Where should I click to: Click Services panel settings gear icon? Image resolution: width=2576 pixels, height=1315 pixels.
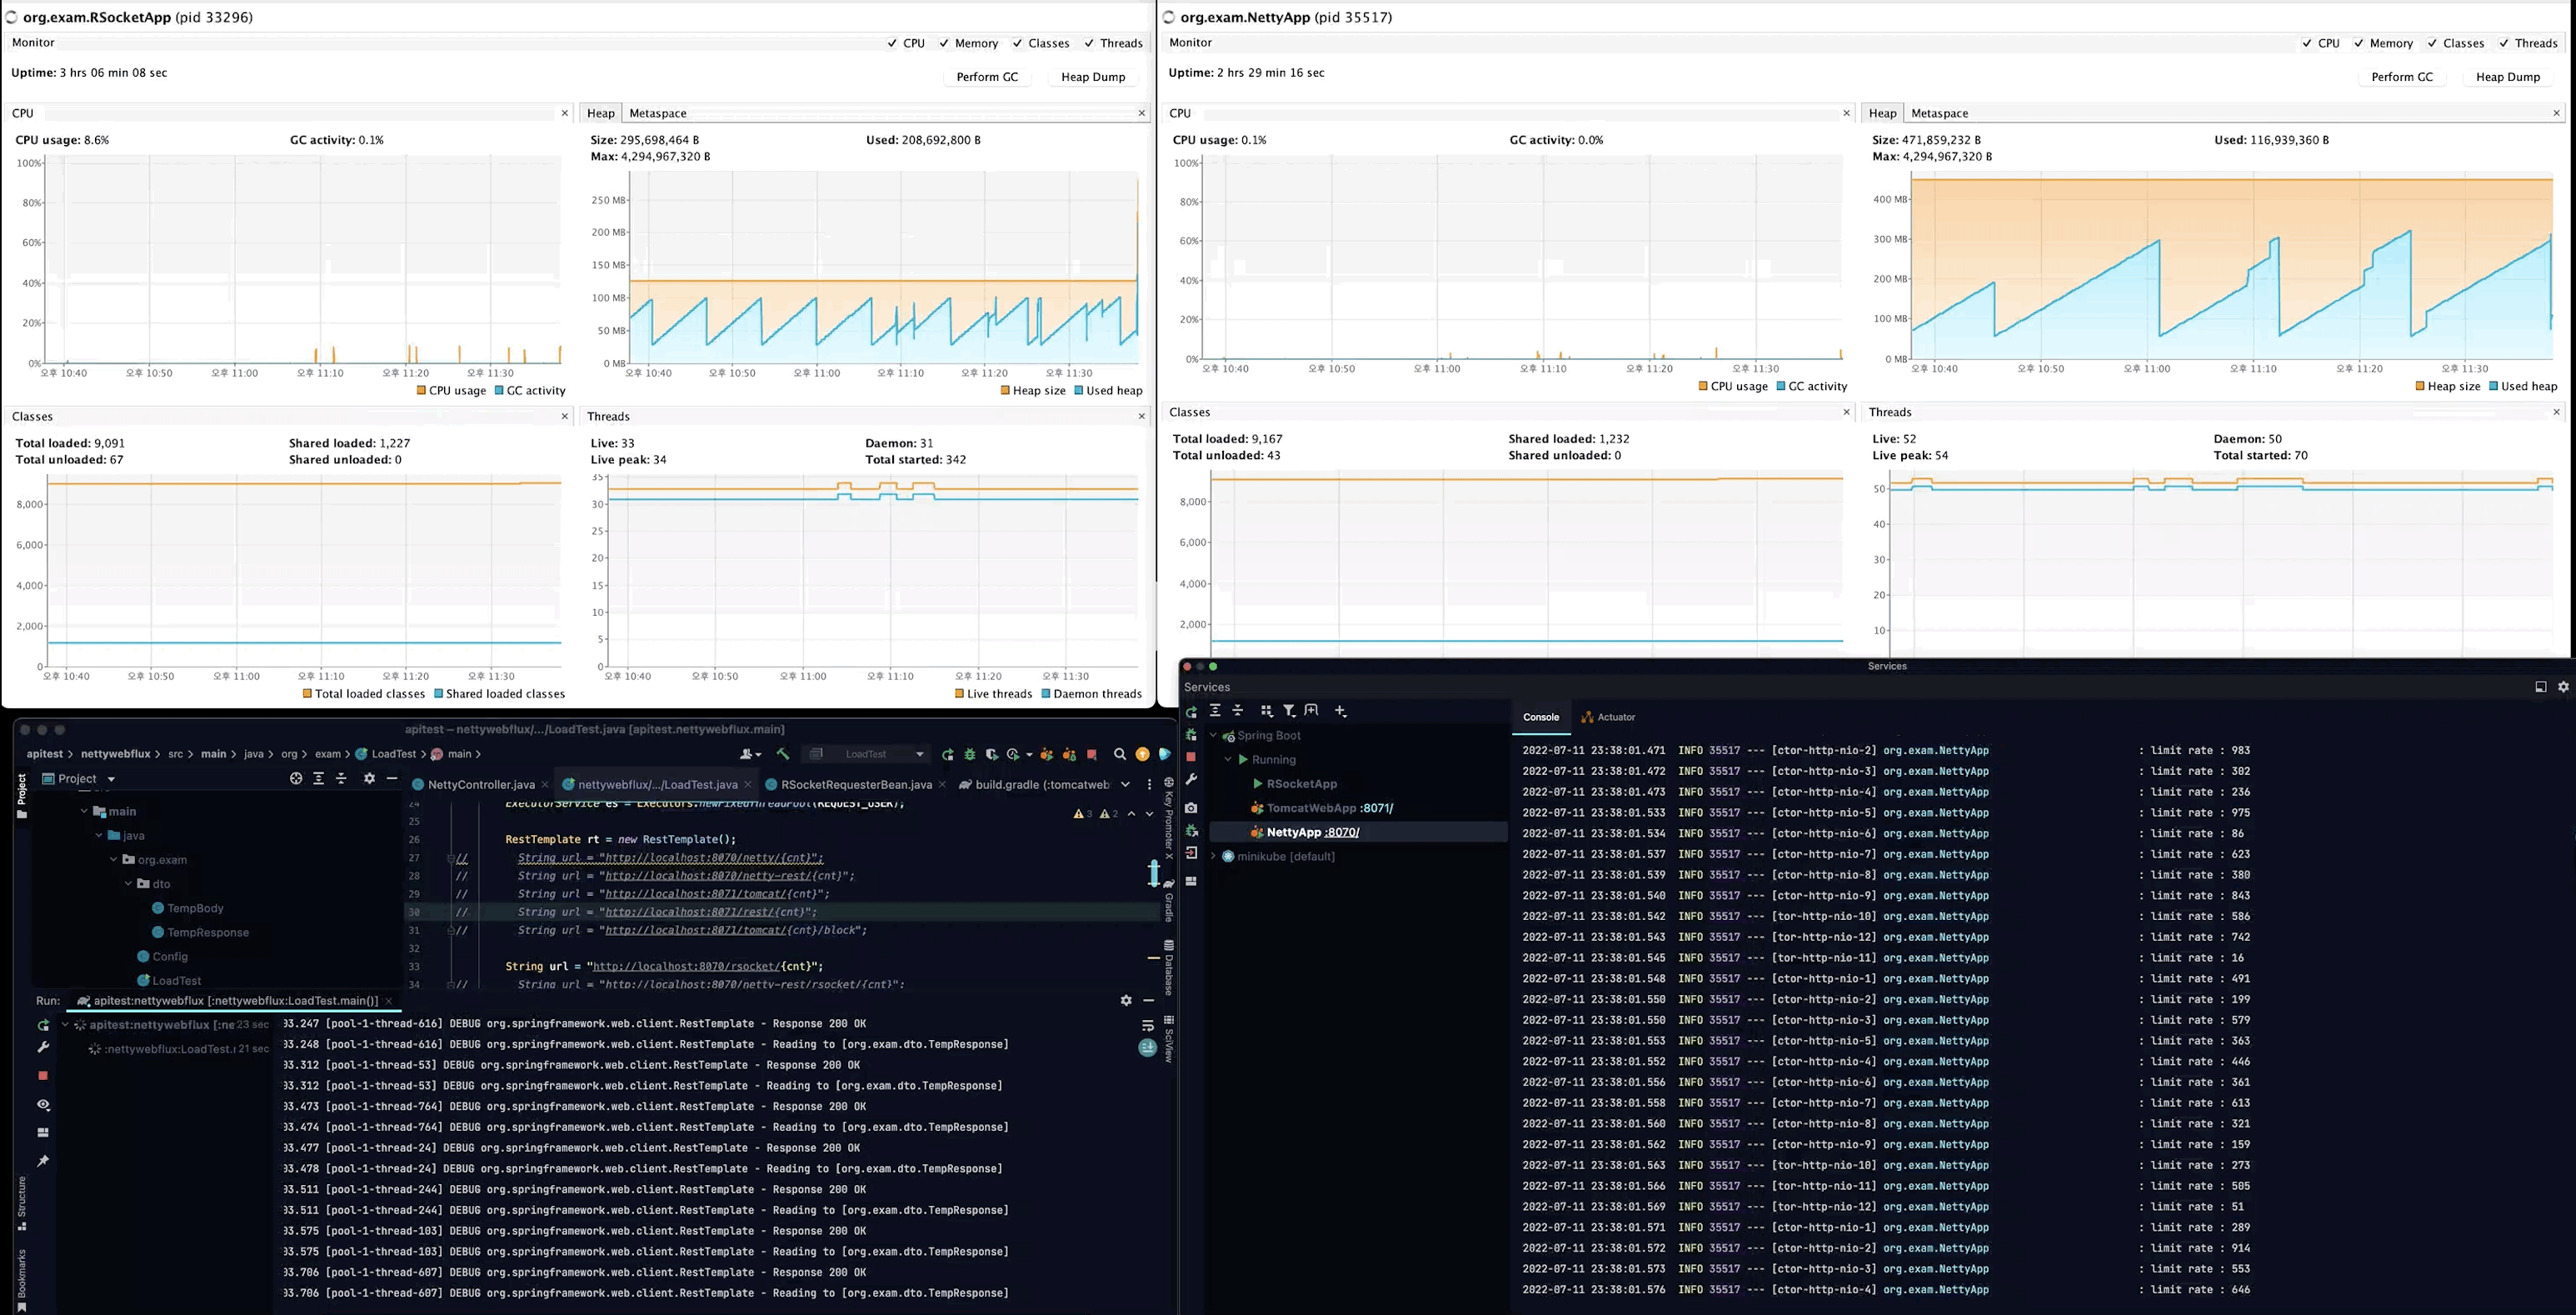[x=2563, y=687]
